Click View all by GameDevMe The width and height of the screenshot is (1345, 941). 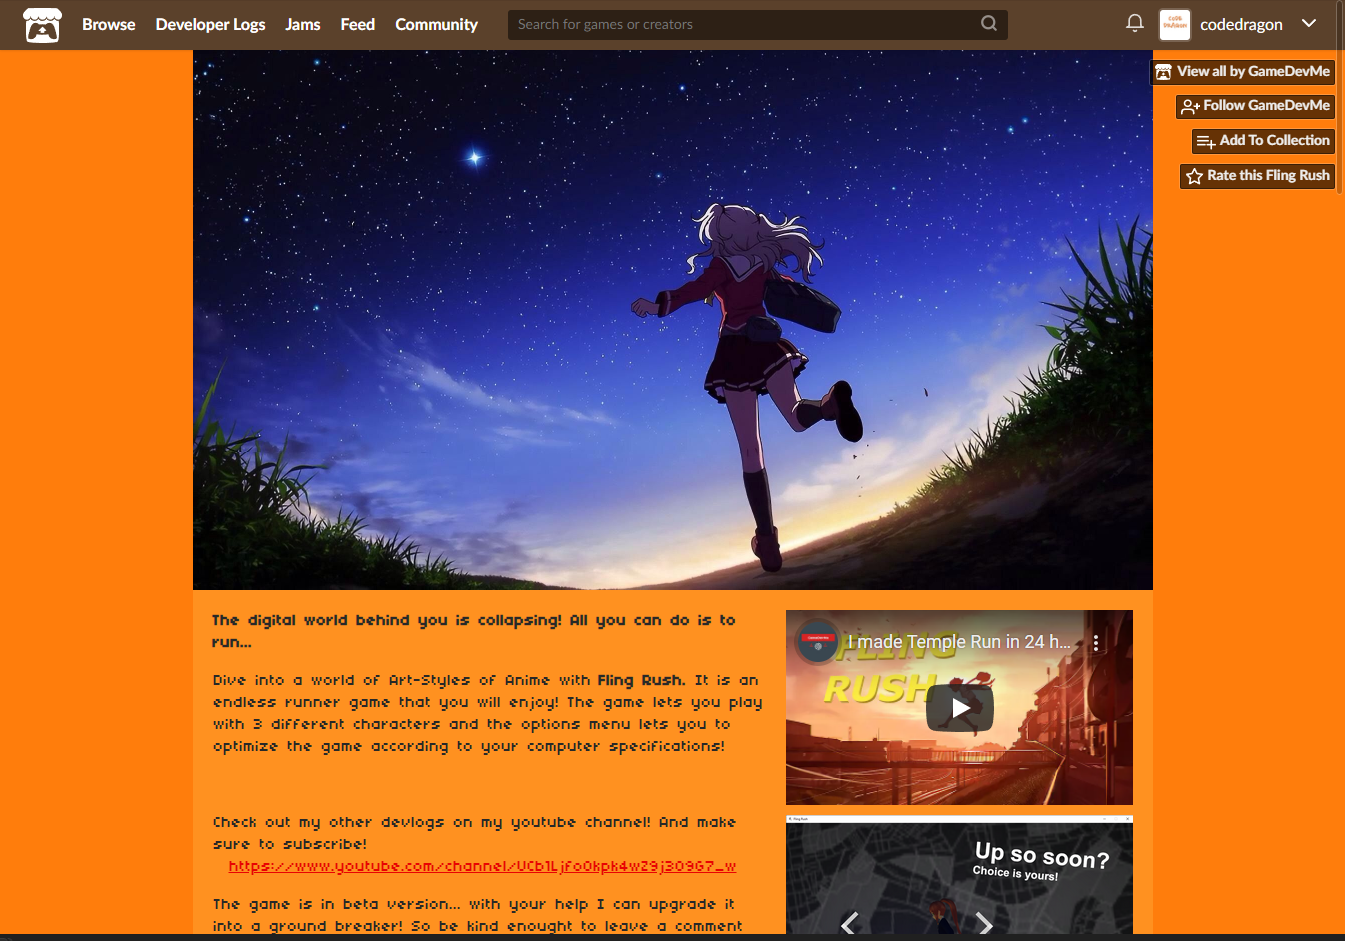pyautogui.click(x=1243, y=71)
